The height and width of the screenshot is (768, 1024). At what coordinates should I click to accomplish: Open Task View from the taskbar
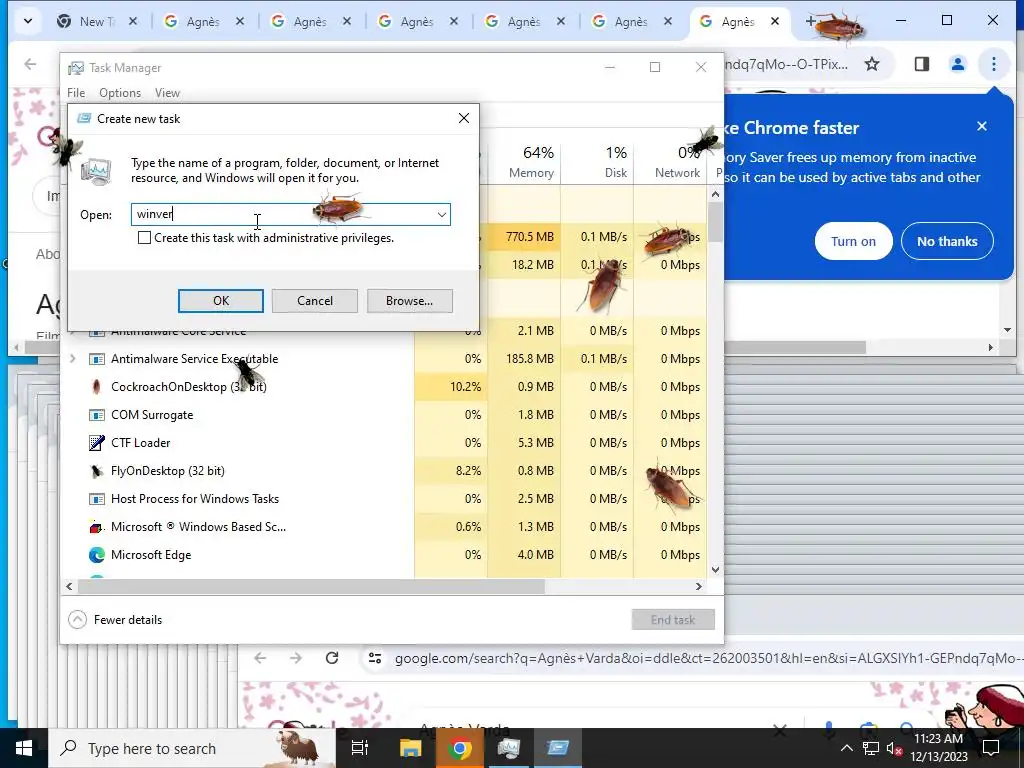pyautogui.click(x=360, y=748)
